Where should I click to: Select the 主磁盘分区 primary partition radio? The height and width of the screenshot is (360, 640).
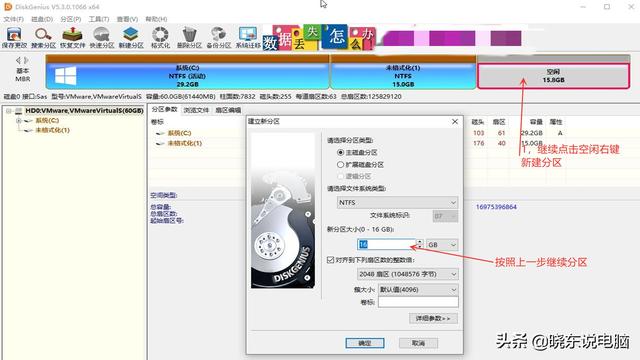point(340,152)
